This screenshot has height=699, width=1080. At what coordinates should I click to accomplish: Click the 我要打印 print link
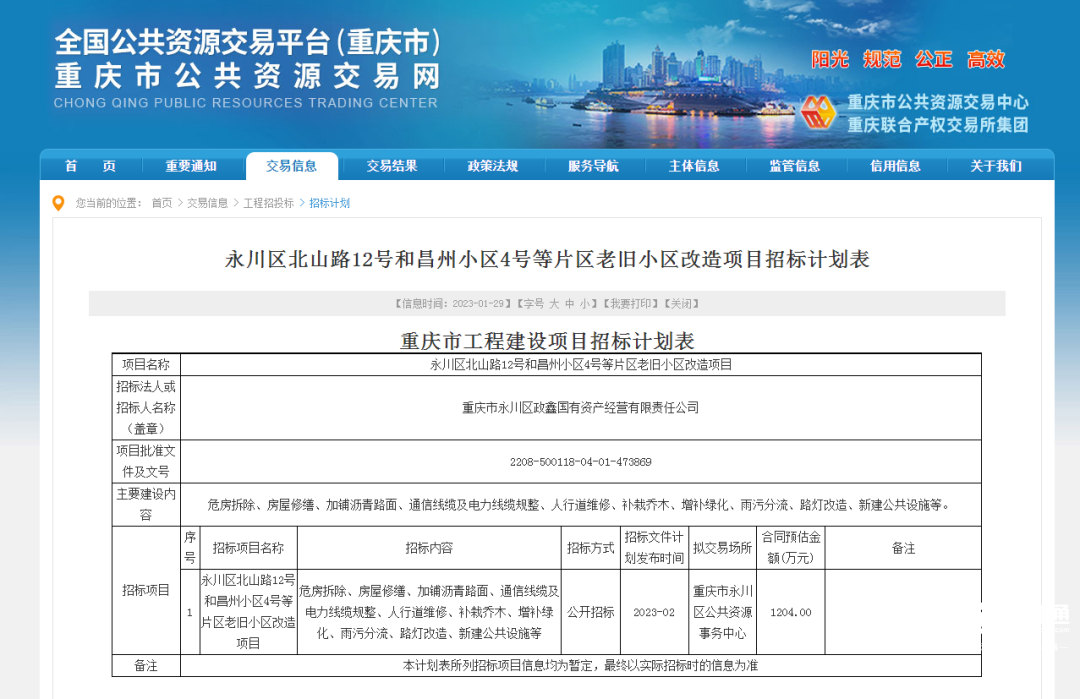(630, 304)
